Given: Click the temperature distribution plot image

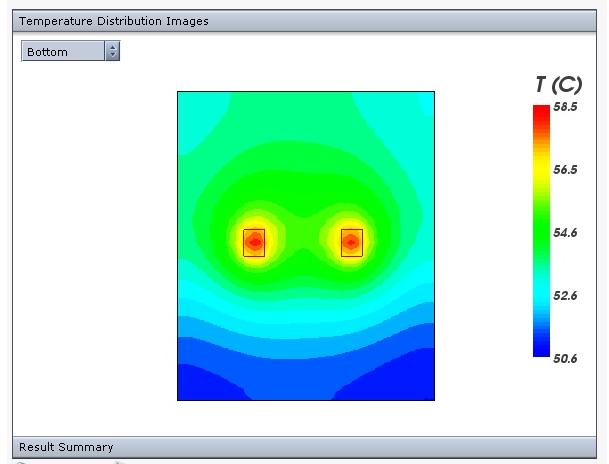Looking at the screenshot, I should coord(306,246).
